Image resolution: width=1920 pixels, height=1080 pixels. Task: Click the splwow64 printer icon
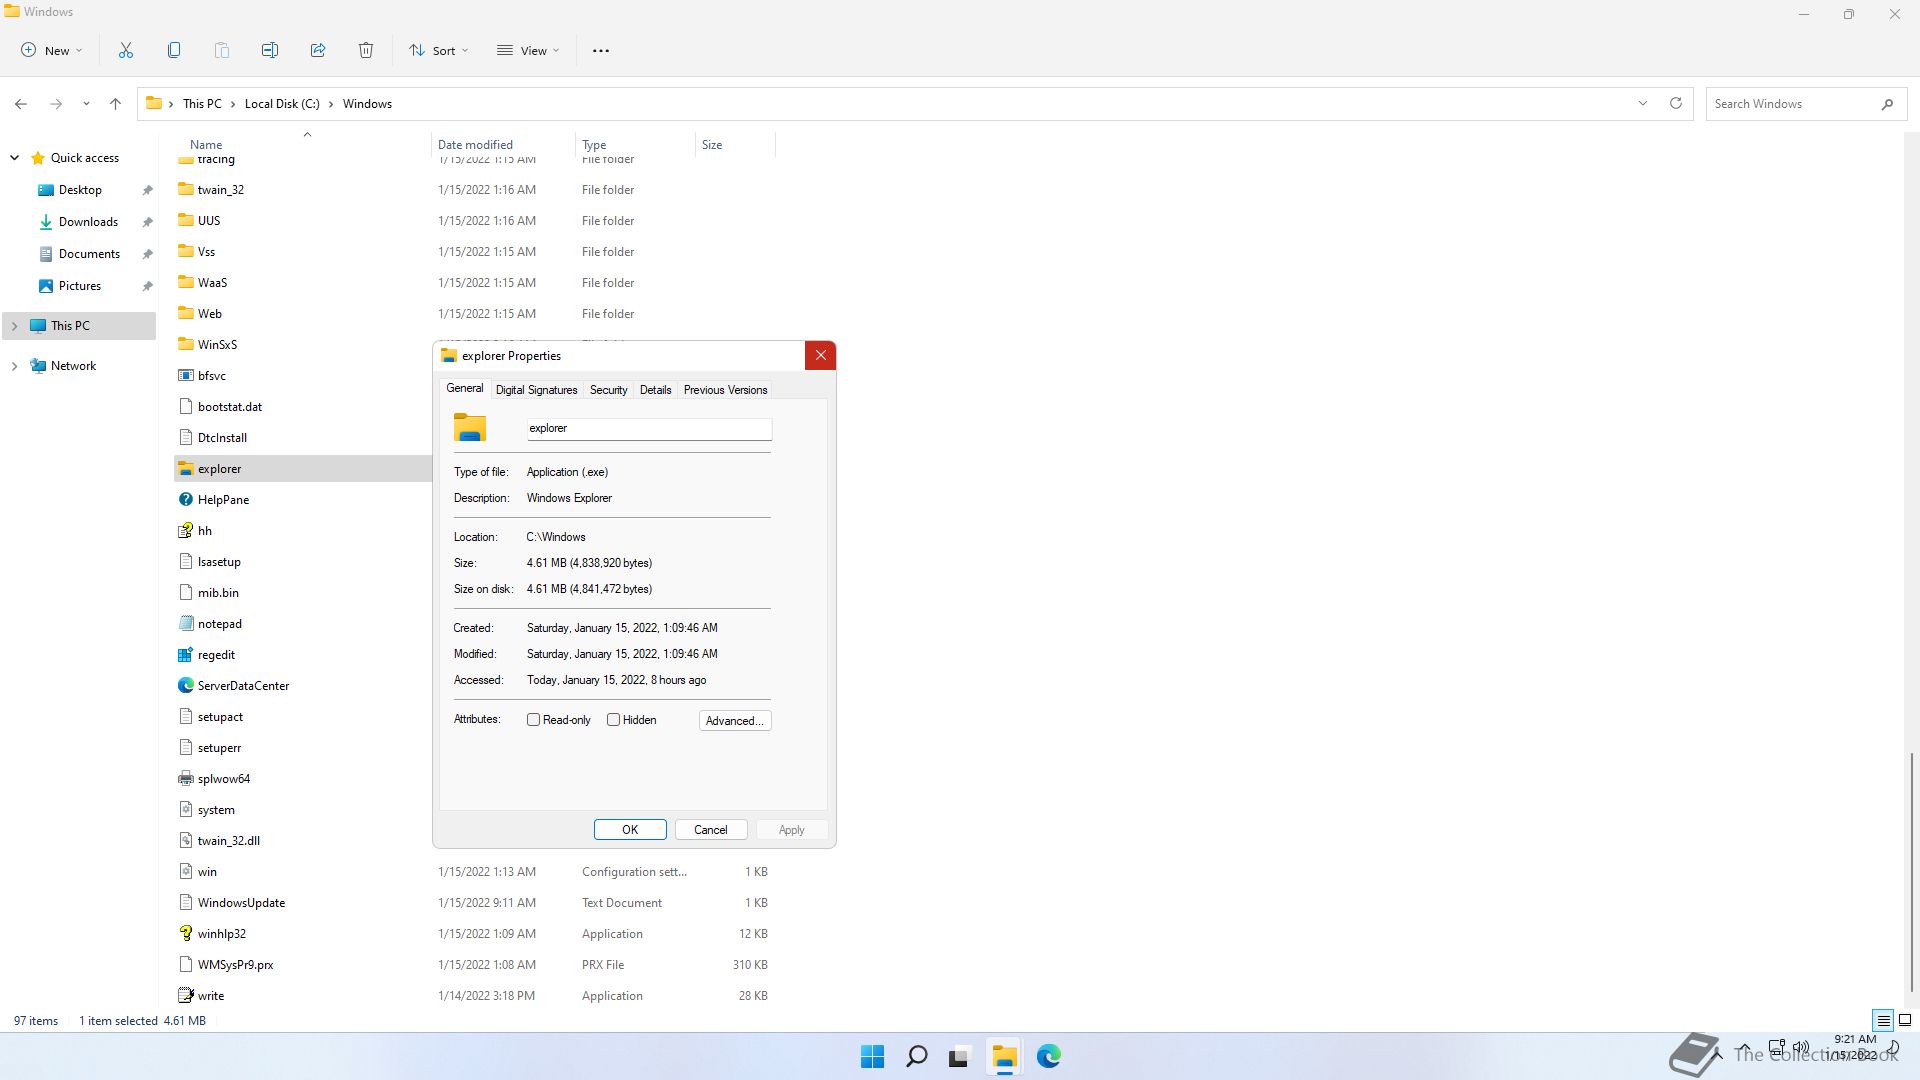point(185,779)
